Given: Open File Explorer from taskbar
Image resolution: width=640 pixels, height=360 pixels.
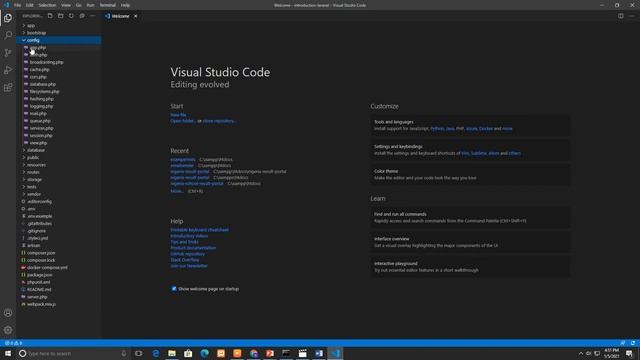Looking at the screenshot, I should coord(172,353).
